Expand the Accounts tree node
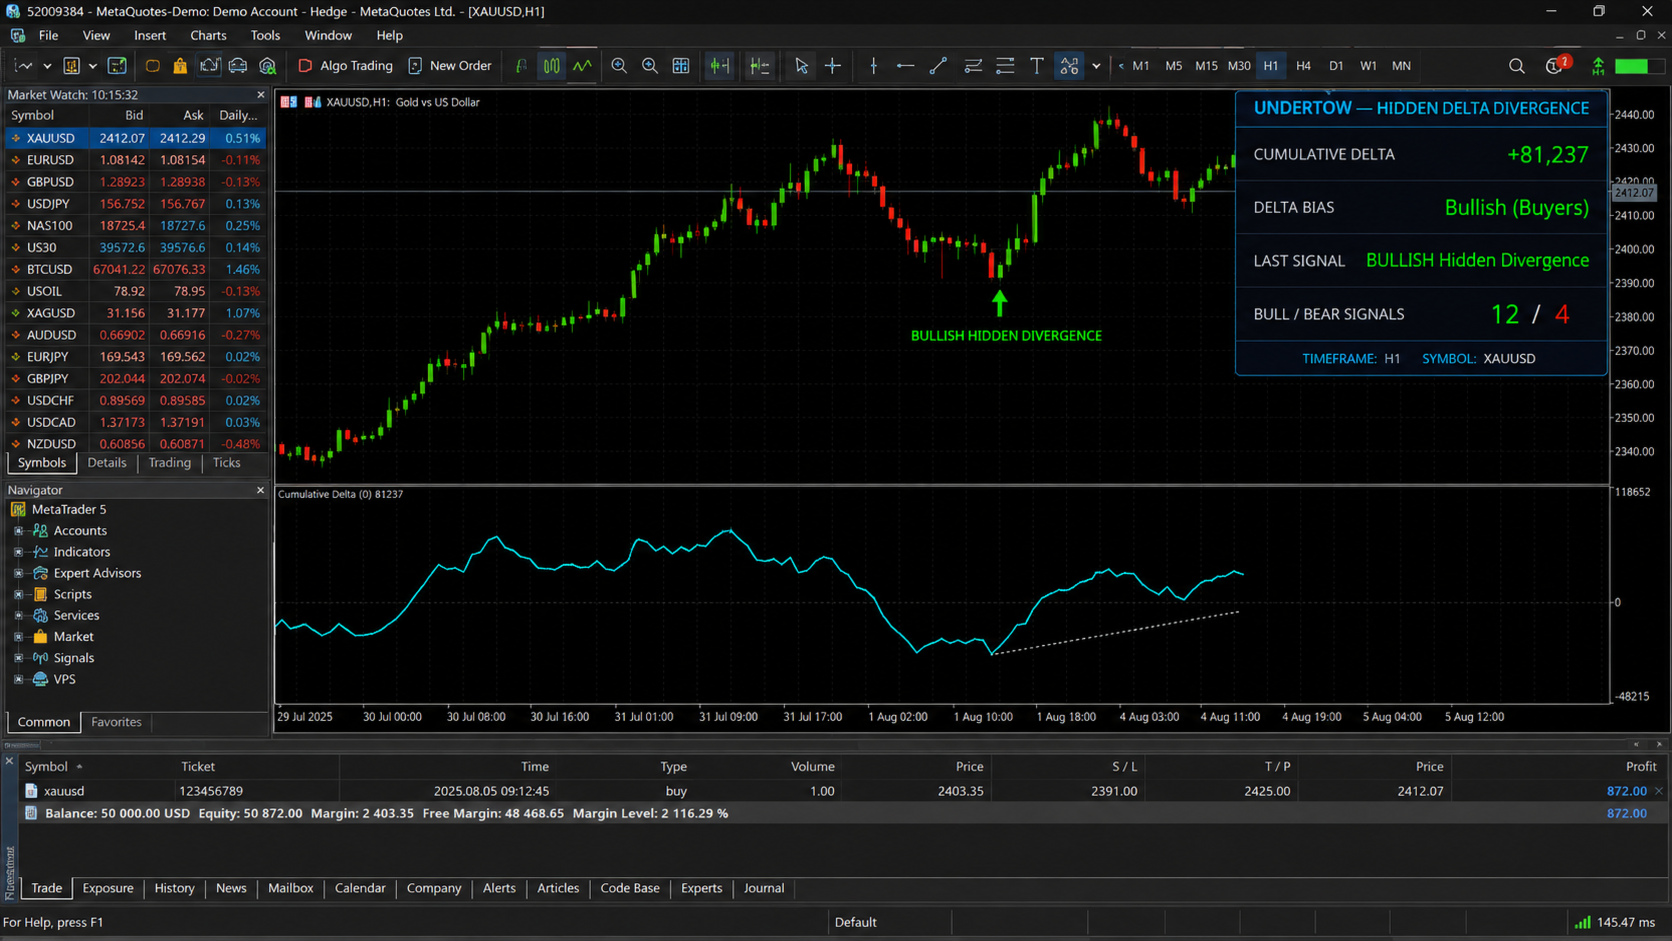The image size is (1672, 941). tap(18, 531)
